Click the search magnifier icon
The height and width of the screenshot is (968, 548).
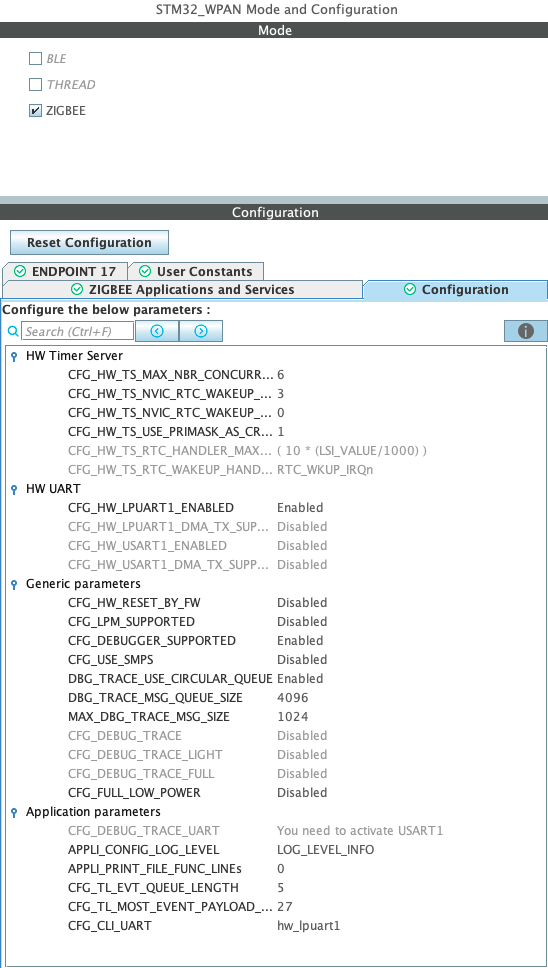[13, 332]
